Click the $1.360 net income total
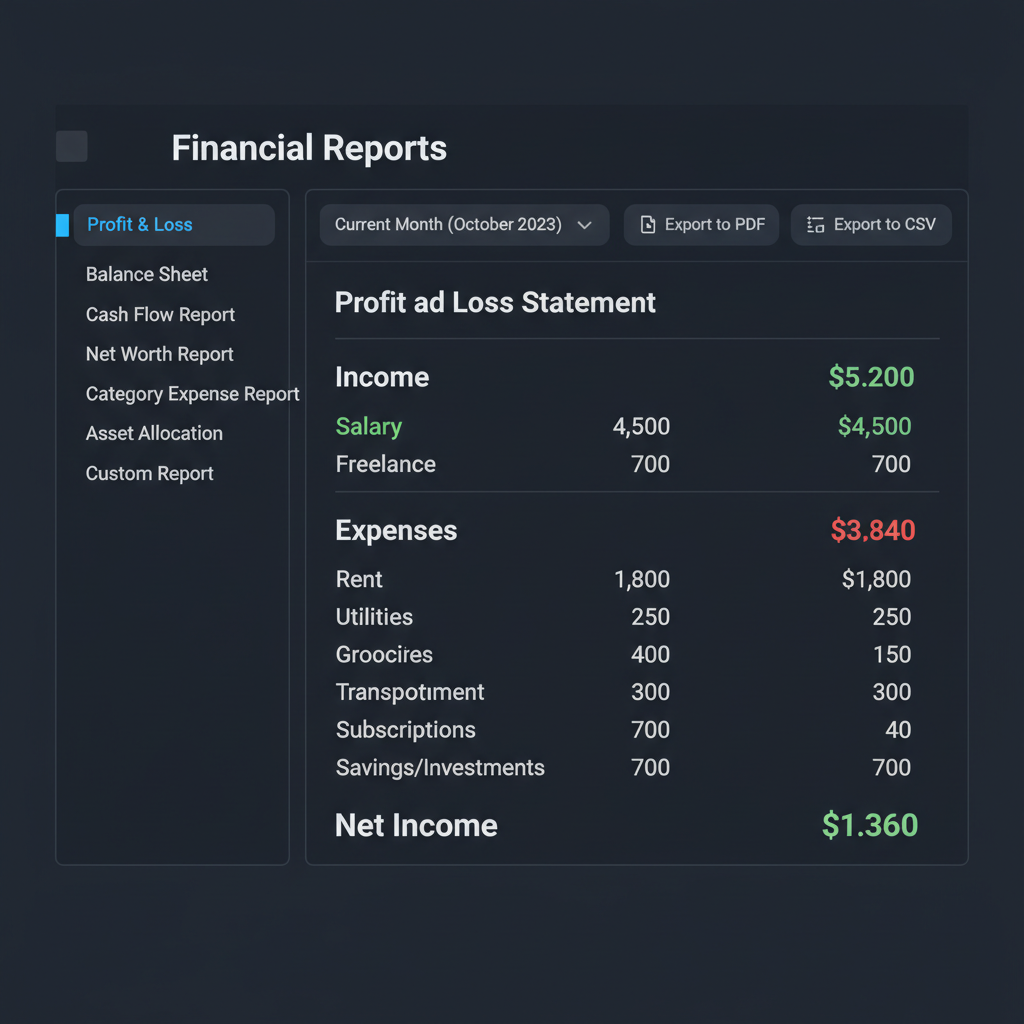This screenshot has width=1024, height=1024. [870, 825]
